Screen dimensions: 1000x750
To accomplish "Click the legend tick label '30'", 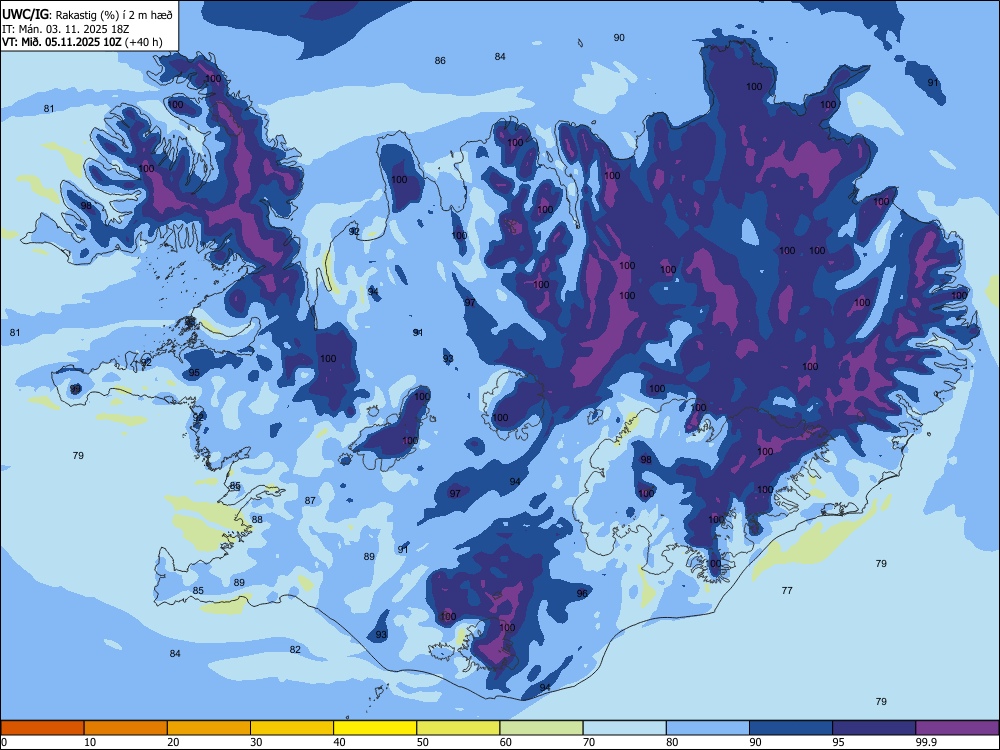I will [256, 742].
